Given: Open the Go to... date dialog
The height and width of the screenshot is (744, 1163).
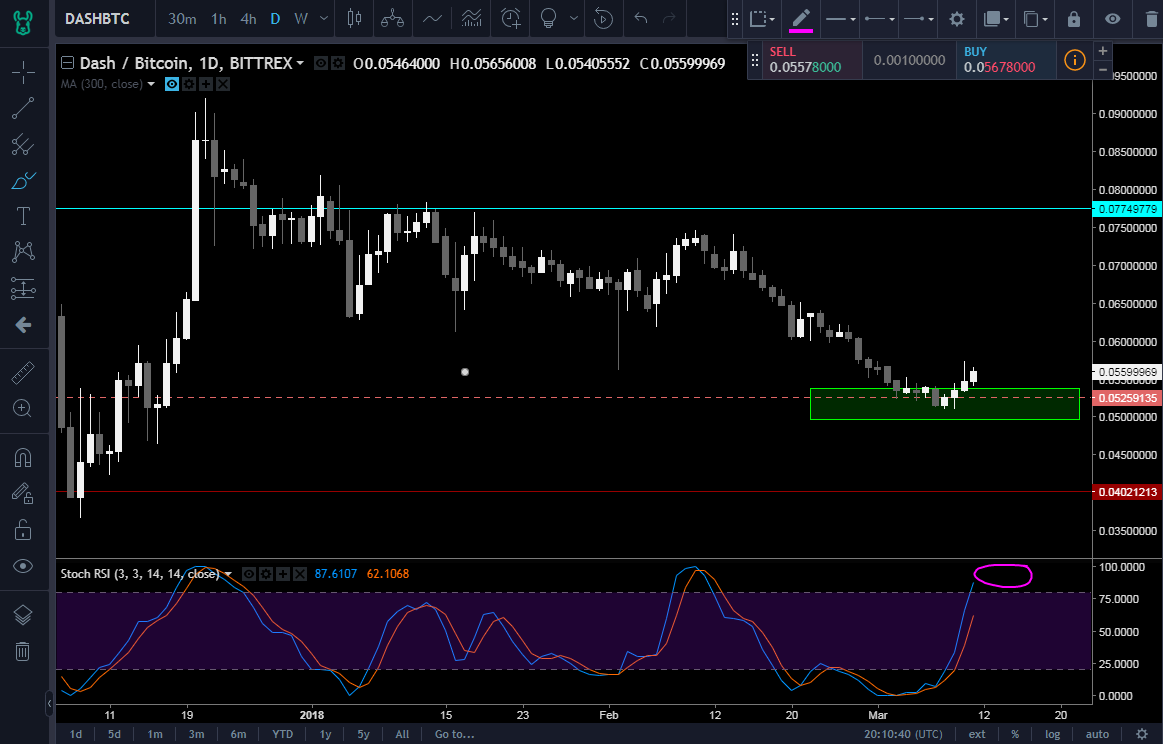Looking at the screenshot, I should (455, 734).
